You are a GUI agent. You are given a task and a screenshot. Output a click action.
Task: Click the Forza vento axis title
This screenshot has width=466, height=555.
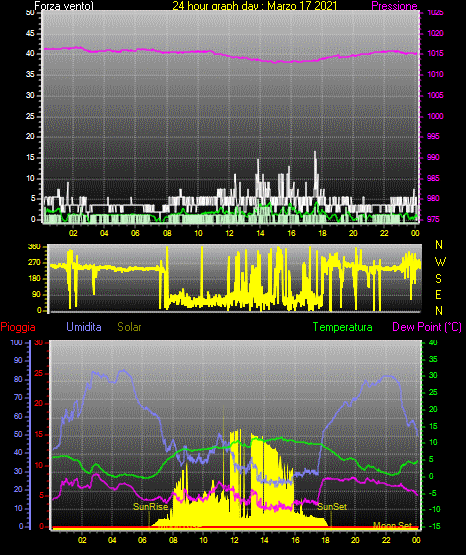[64, 6]
